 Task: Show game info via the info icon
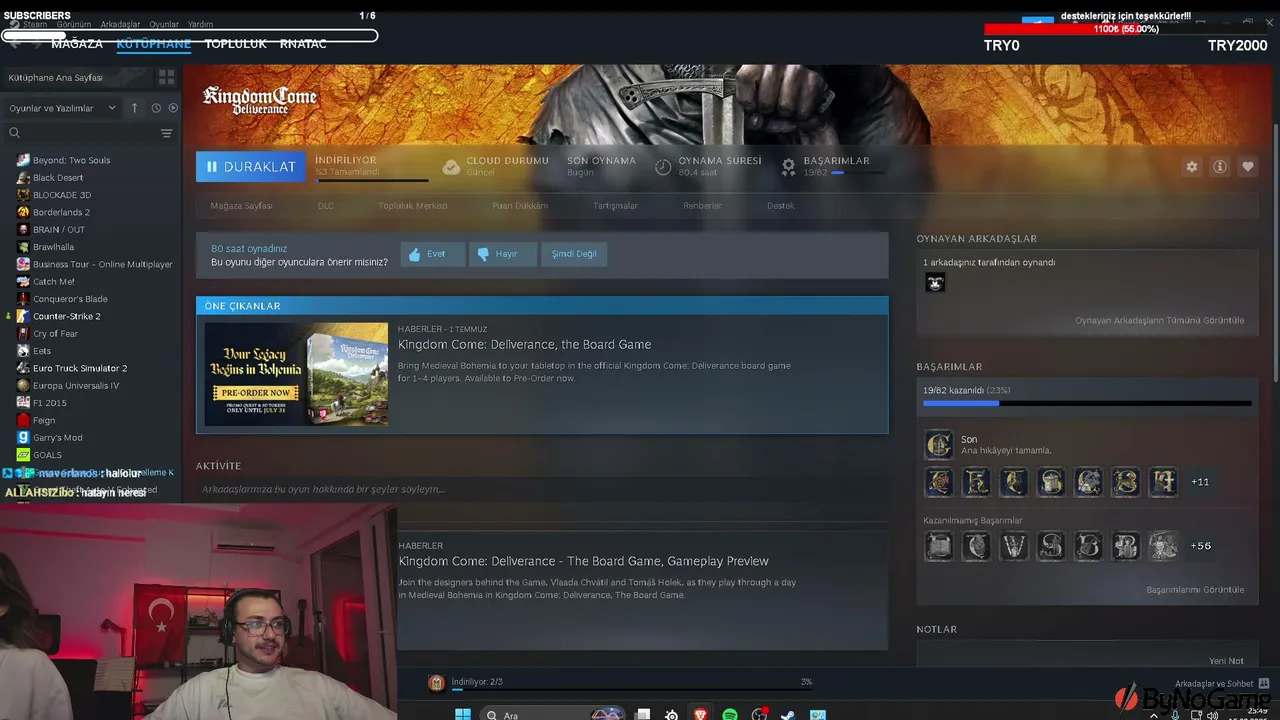coord(1220,167)
